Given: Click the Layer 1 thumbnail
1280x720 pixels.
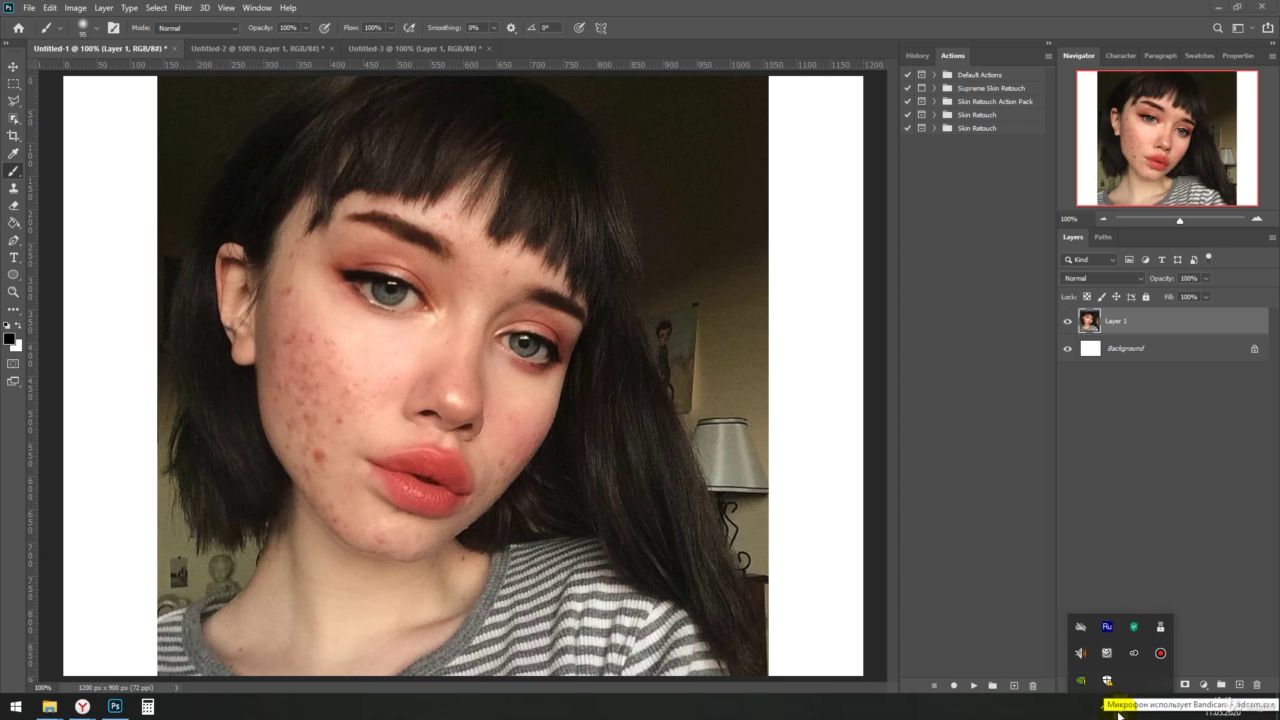Looking at the screenshot, I should tap(1090, 321).
